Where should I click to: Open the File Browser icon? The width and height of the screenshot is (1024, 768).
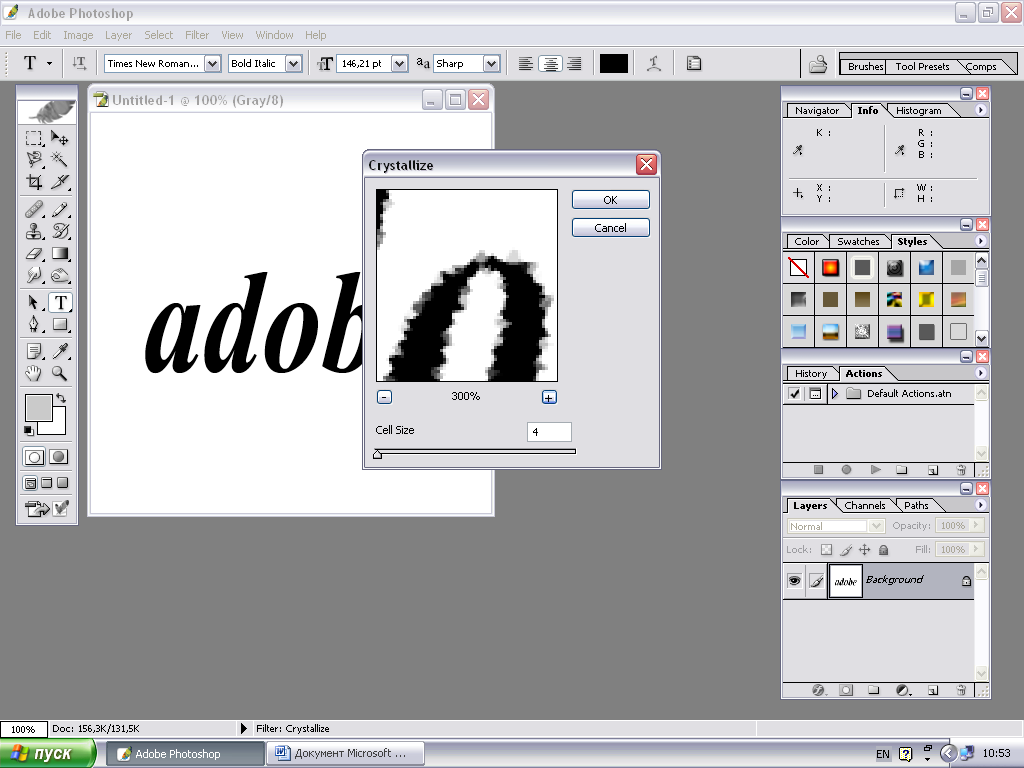818,64
